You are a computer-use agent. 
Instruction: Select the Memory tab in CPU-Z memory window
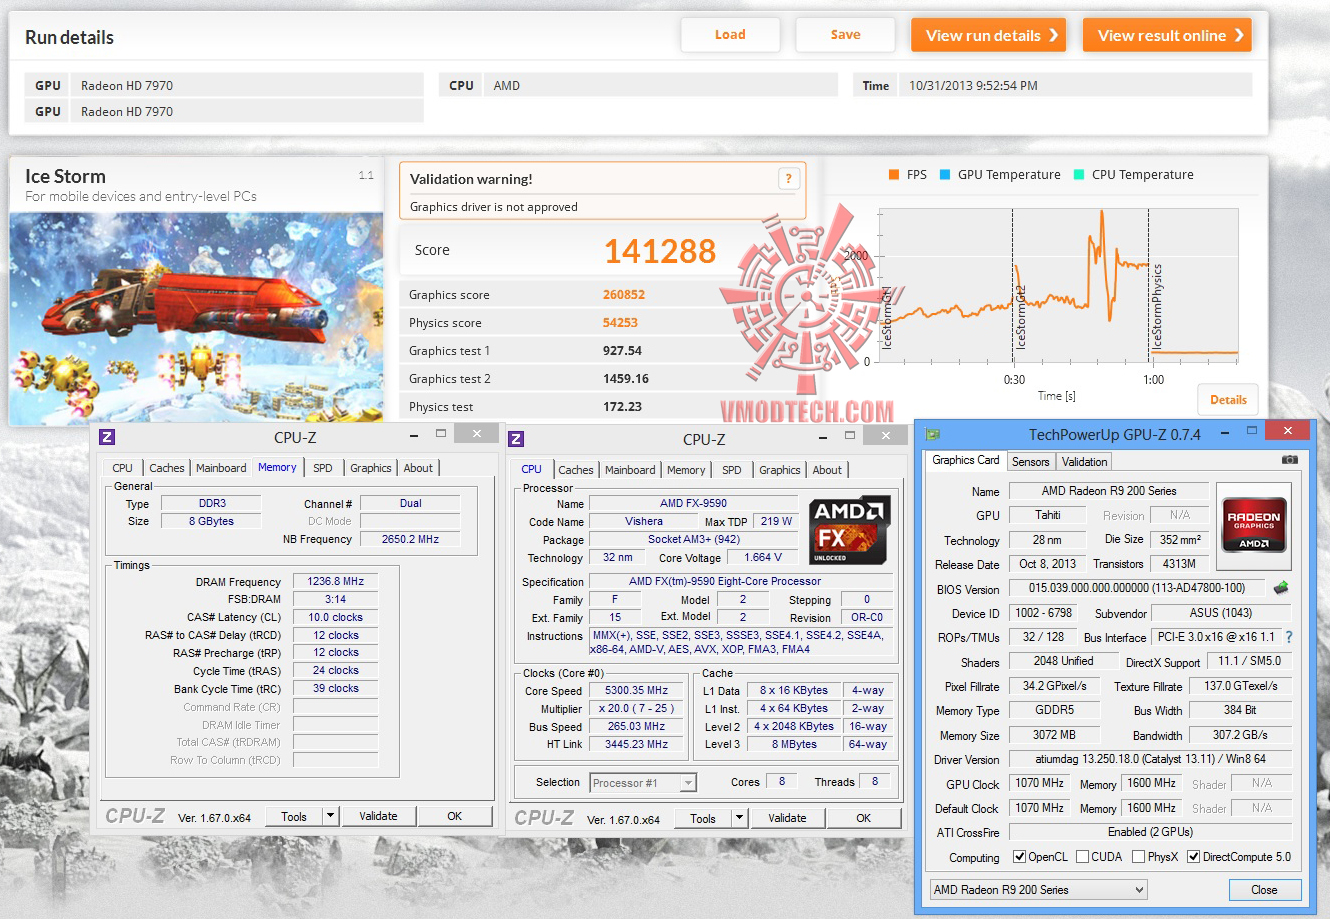tap(277, 467)
